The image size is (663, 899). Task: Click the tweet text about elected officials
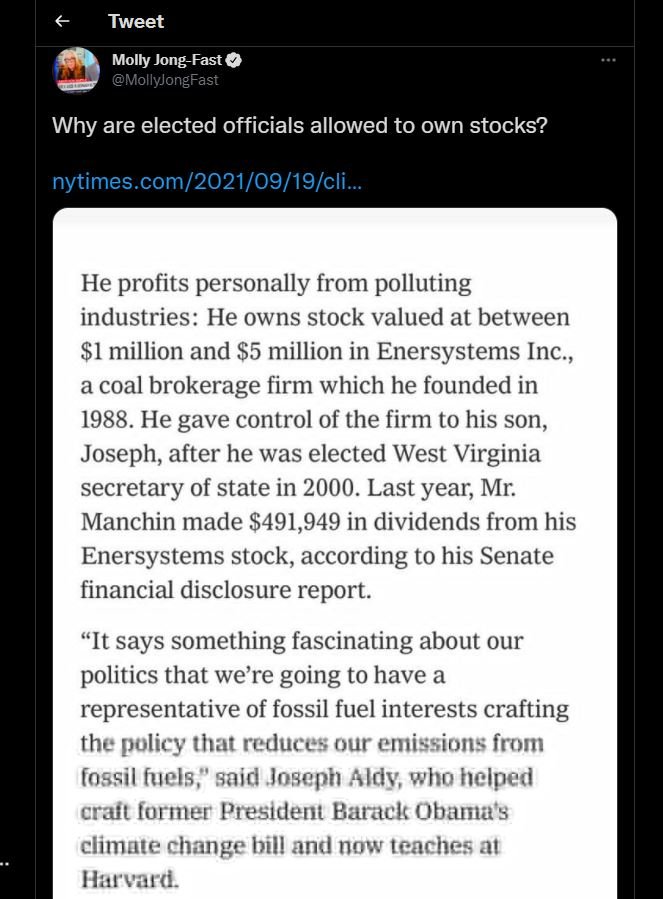299,128
